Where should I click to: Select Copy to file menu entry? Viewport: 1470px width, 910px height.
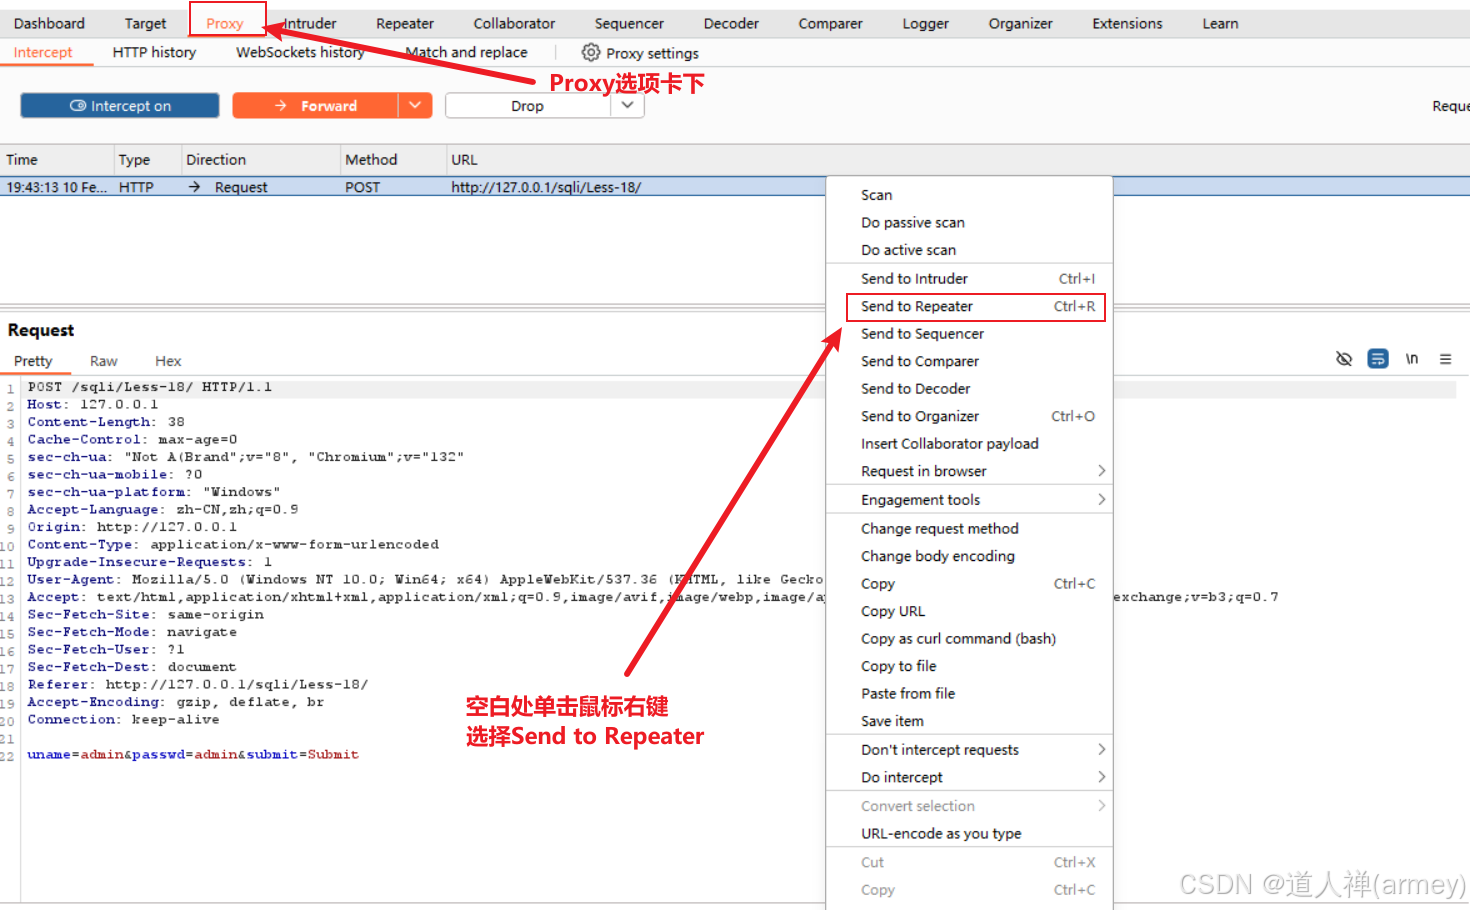[x=969, y=666]
